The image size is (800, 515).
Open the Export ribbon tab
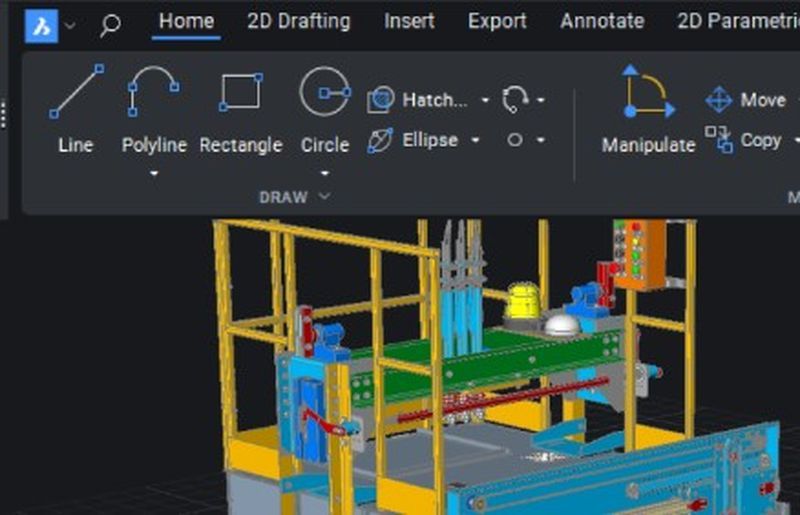coord(497,21)
